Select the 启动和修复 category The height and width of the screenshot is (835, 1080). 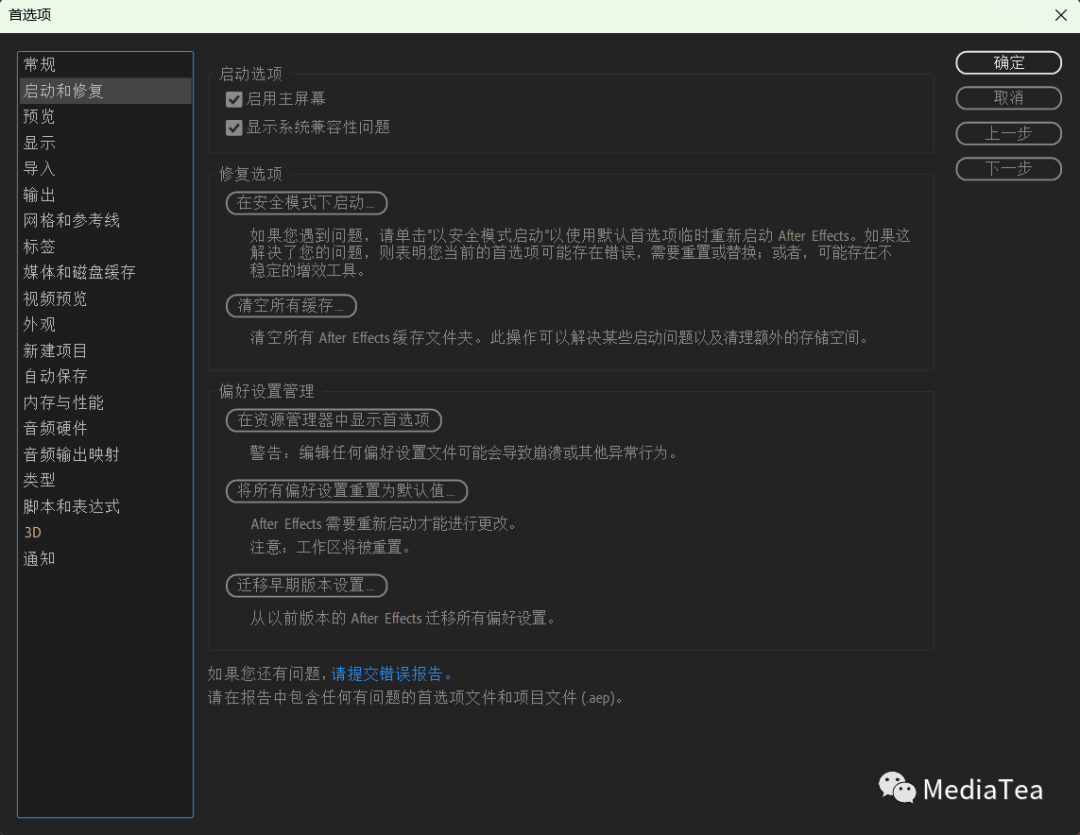click(105, 91)
